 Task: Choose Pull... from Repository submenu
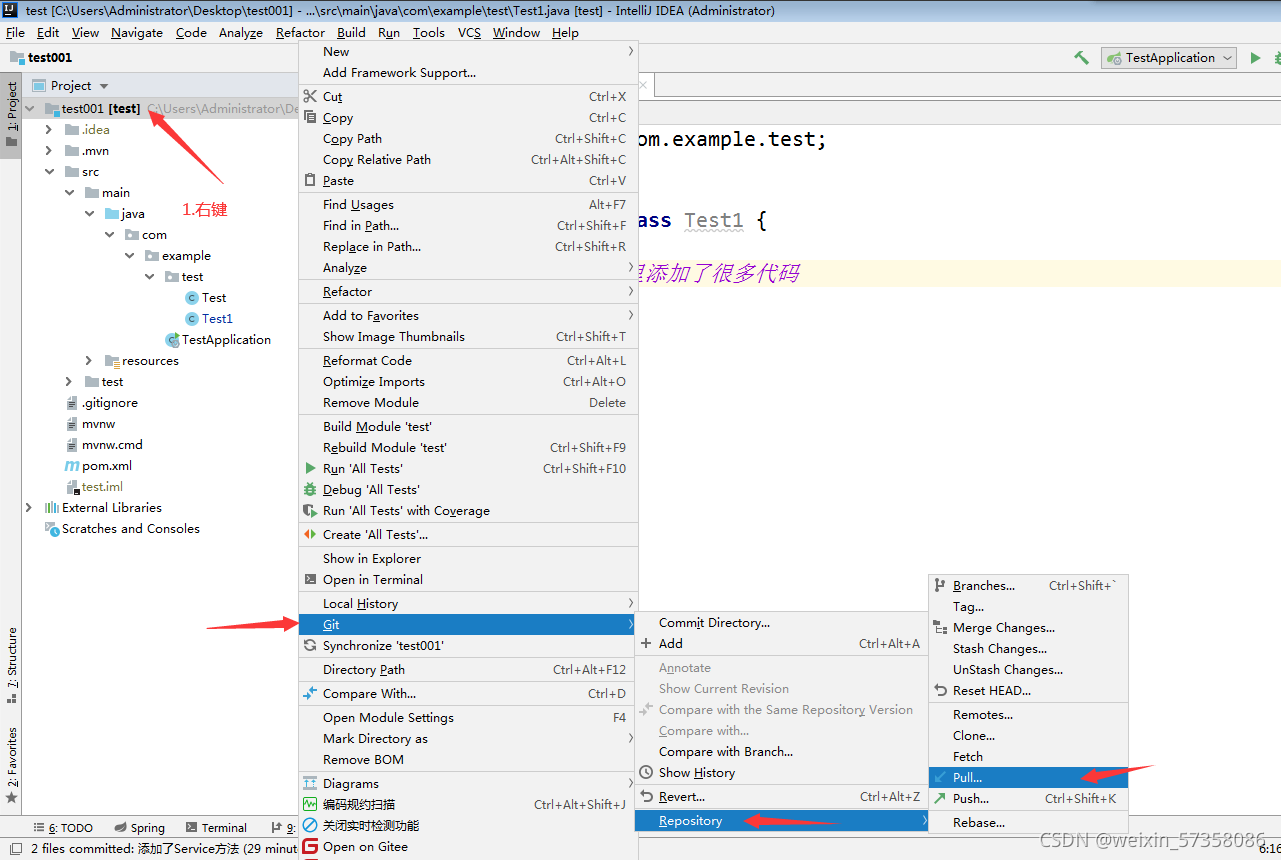click(x=1028, y=777)
